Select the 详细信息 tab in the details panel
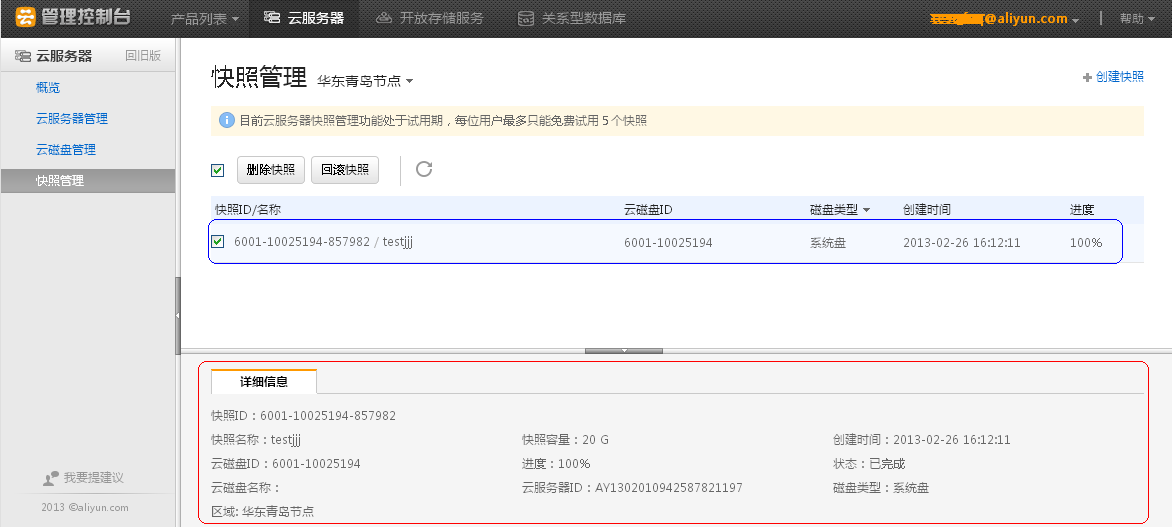The width and height of the screenshot is (1172, 527). (x=264, y=382)
